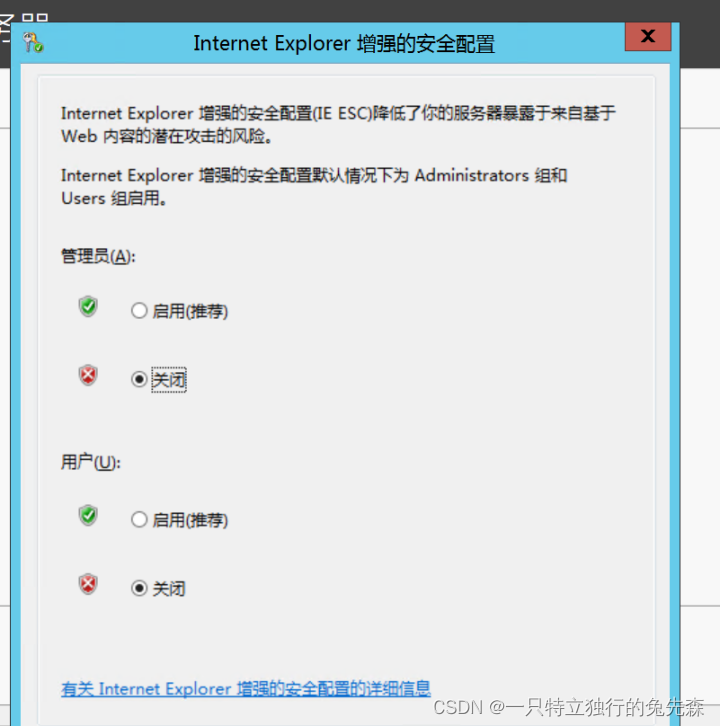This screenshot has width=720, height=726.
Task: Close the IE enhanced security dialog
Action: pos(648,36)
